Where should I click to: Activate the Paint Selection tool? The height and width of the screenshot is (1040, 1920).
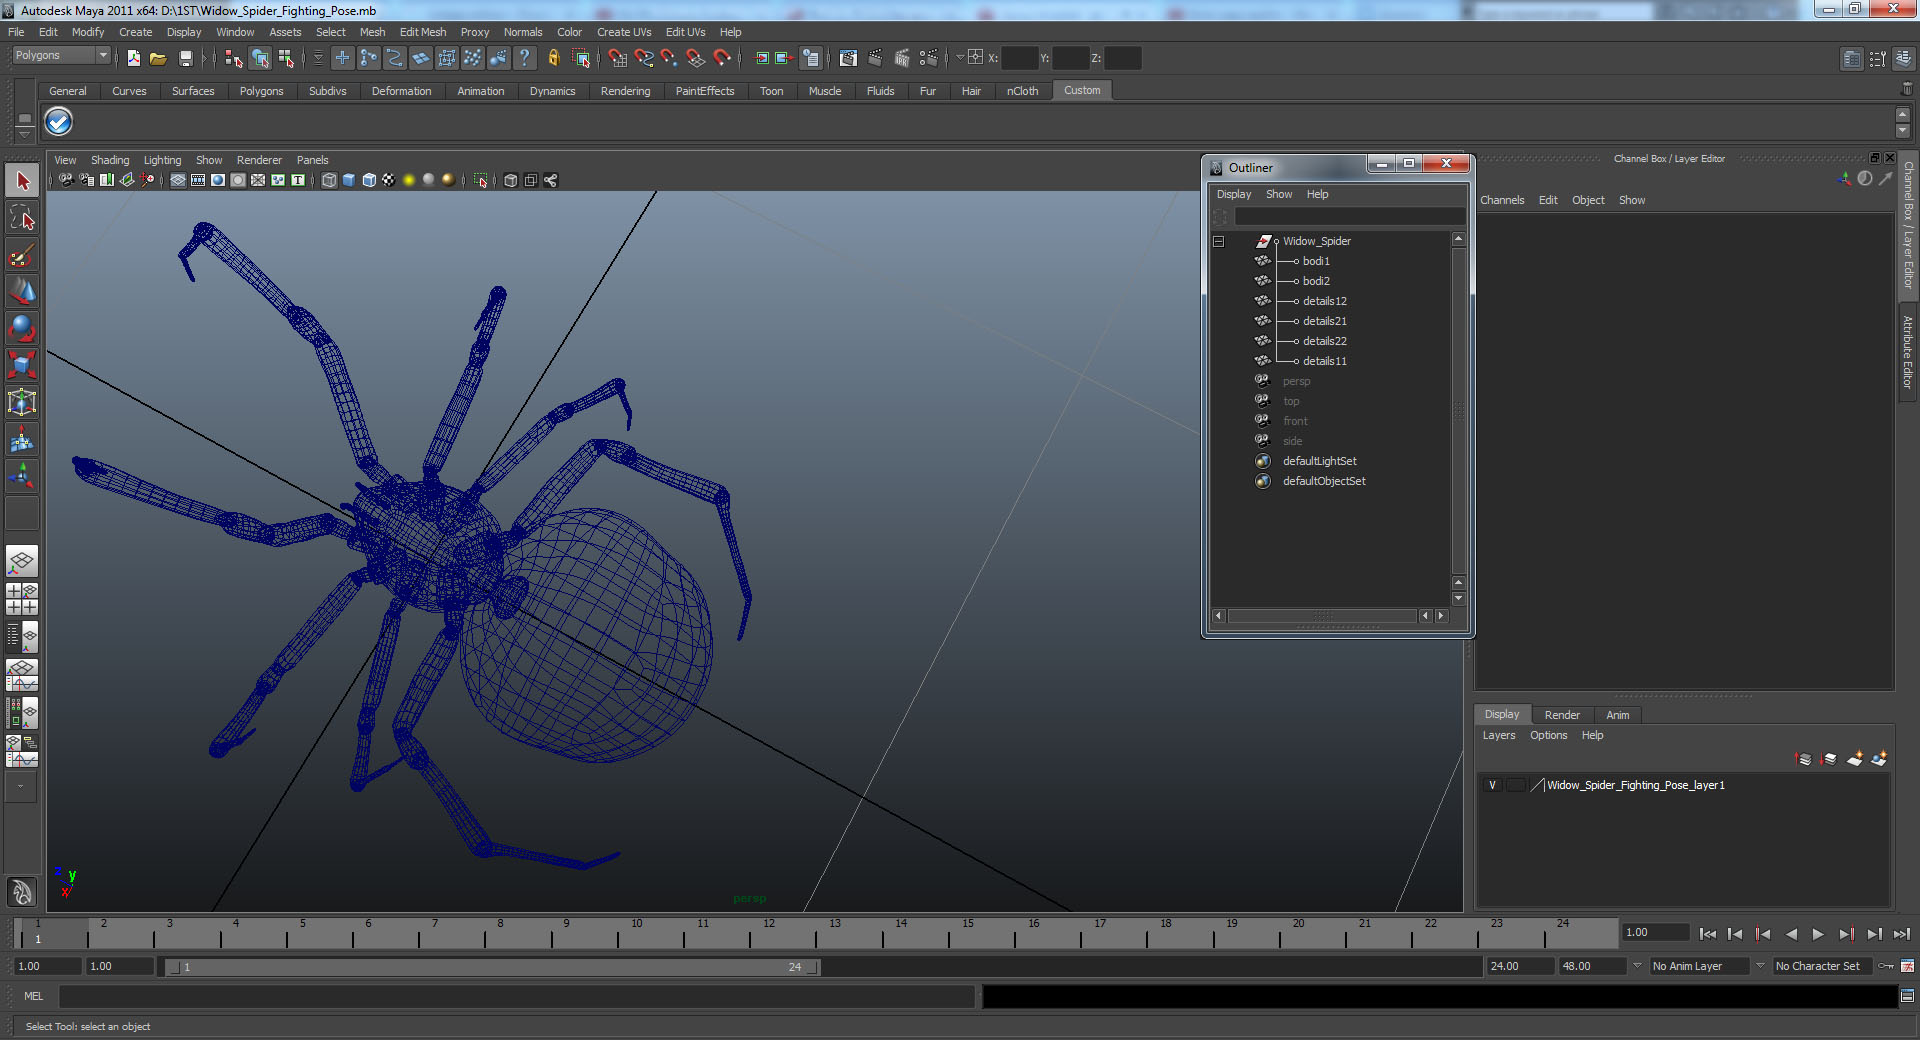click(x=22, y=255)
